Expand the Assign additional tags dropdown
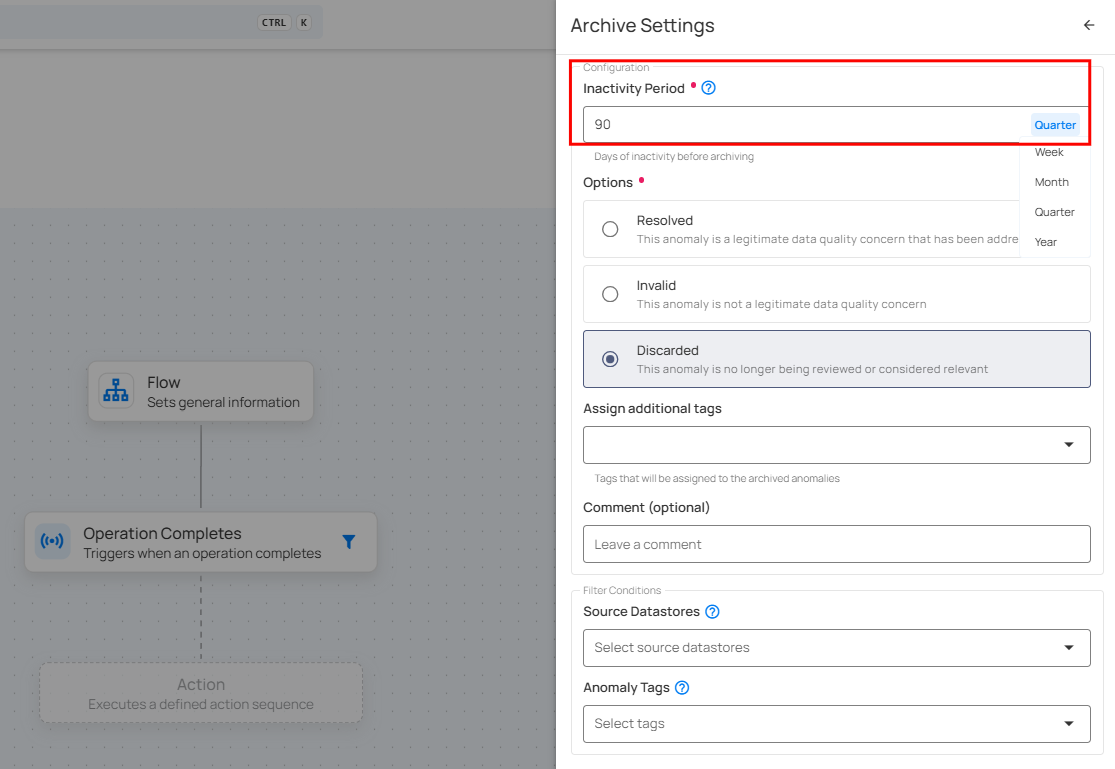 coord(1068,445)
